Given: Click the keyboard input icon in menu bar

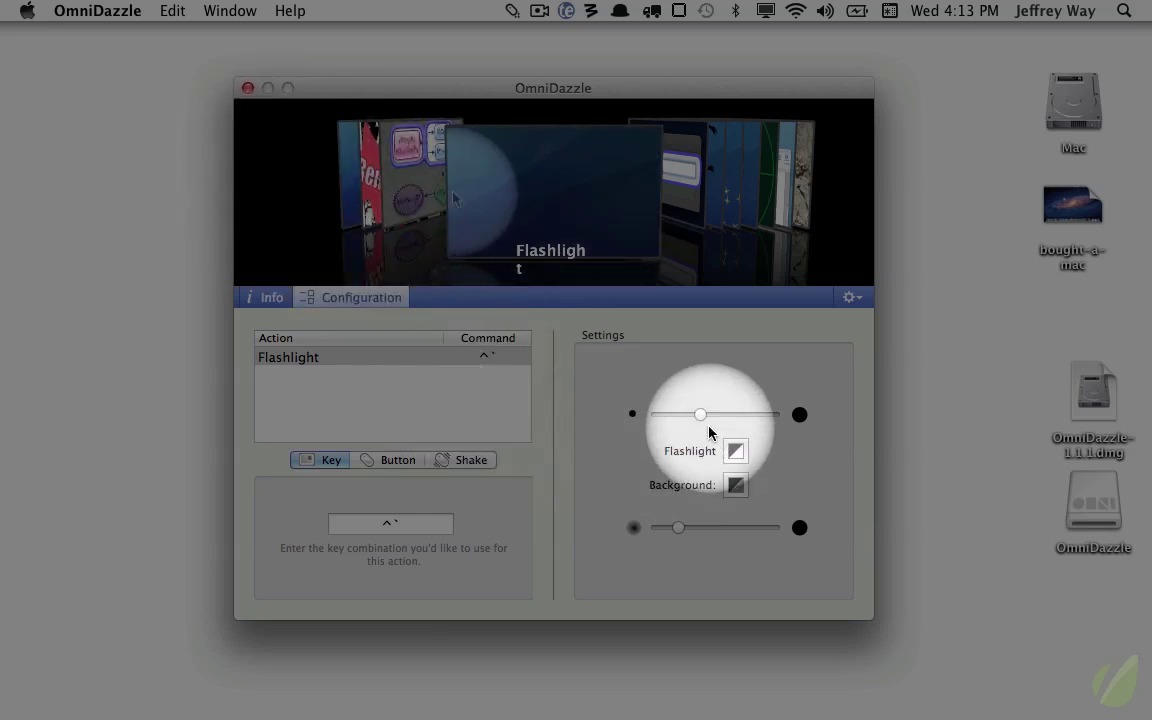Looking at the screenshot, I should [x=890, y=11].
